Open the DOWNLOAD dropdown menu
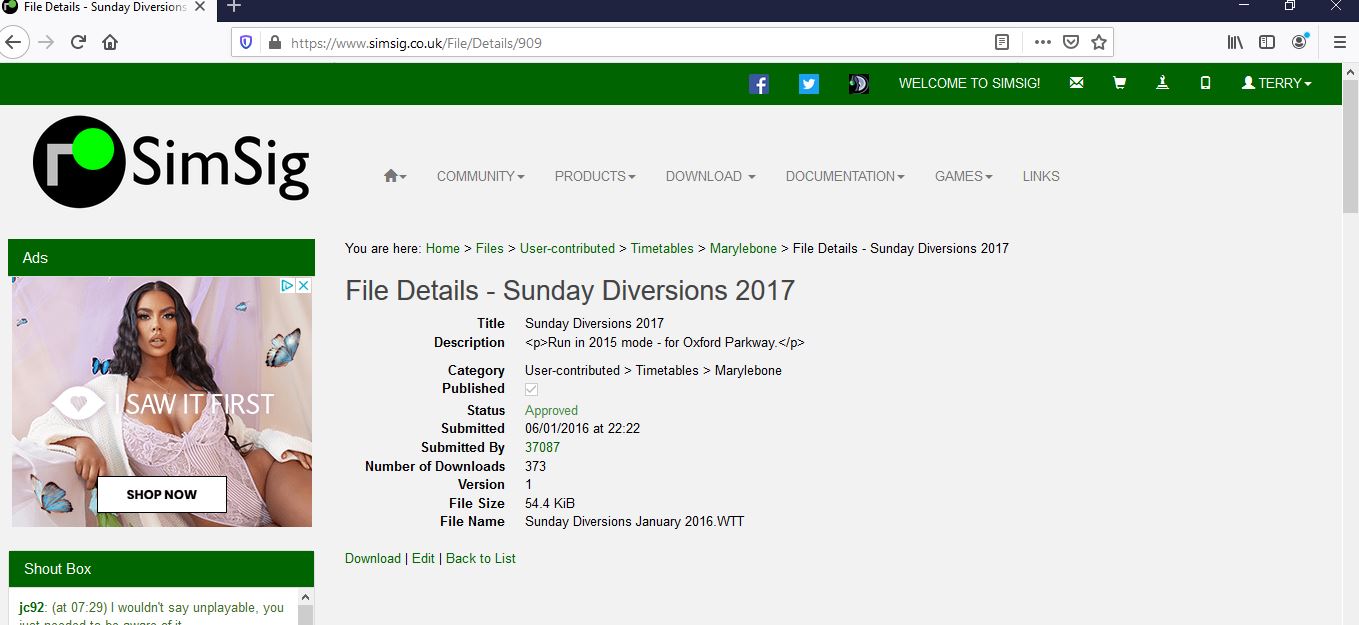This screenshot has width=1359, height=625. [x=711, y=176]
